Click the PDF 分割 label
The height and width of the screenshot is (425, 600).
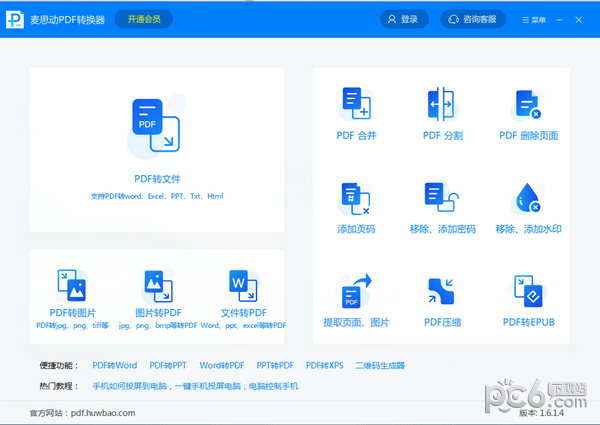(443, 135)
